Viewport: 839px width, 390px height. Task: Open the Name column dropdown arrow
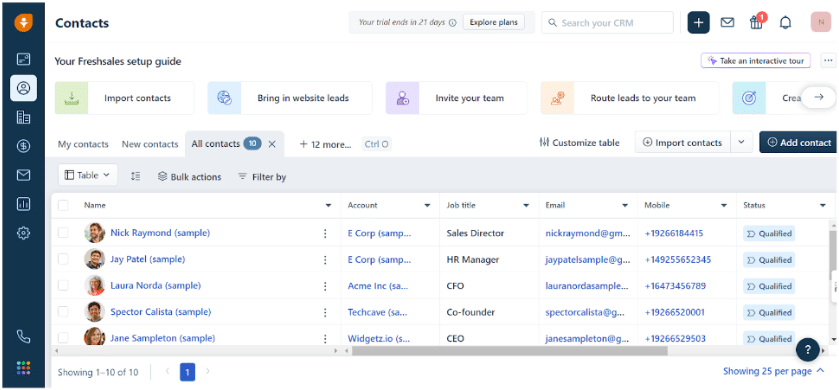pyautogui.click(x=328, y=205)
